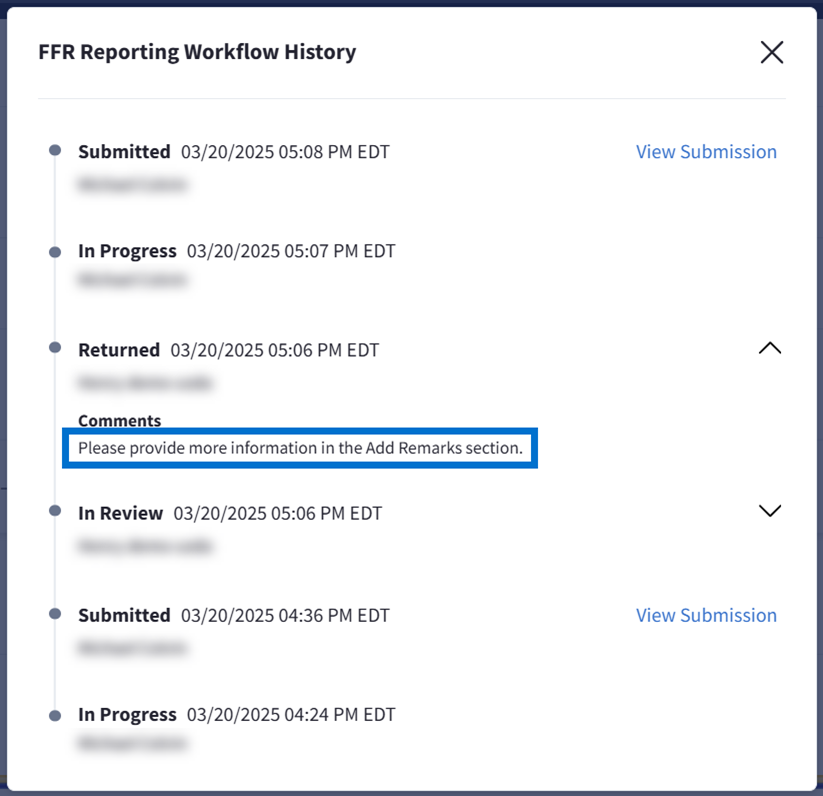The image size is (823, 796).
Task: Click the 04:24 PM EDT timestamp
Action: [291, 715]
